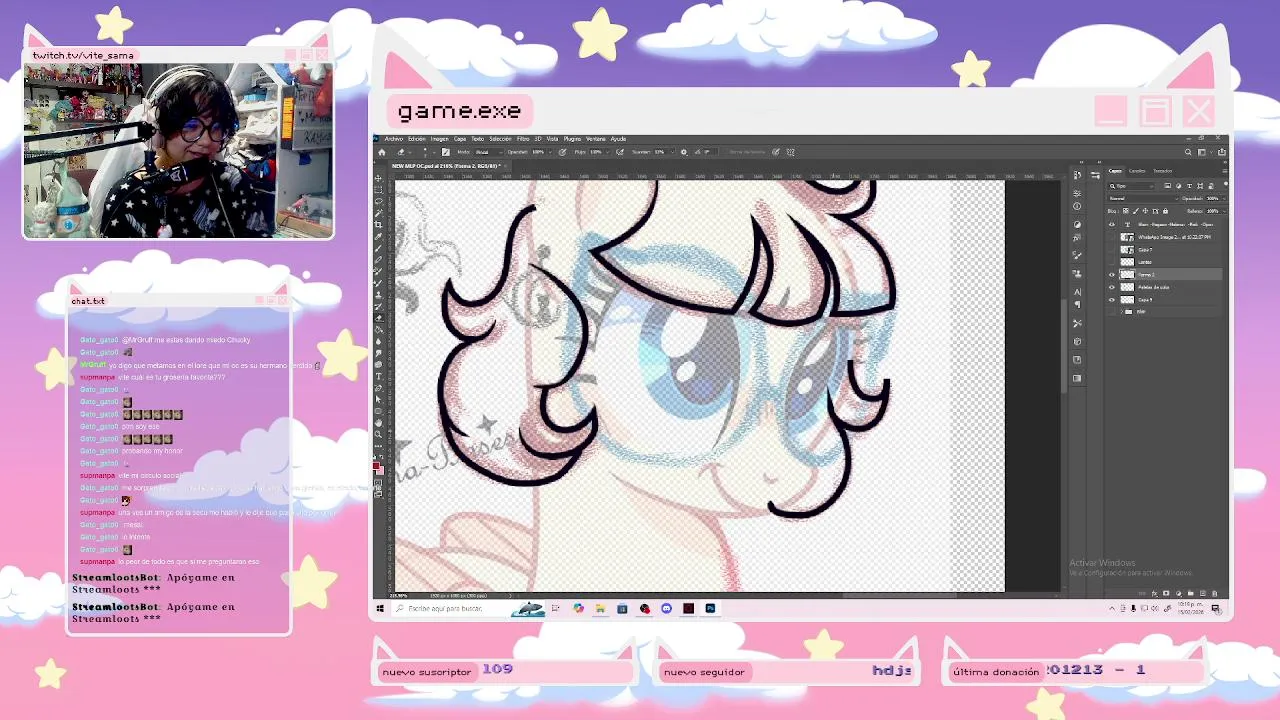Click the Home icon in options bar

tap(382, 152)
